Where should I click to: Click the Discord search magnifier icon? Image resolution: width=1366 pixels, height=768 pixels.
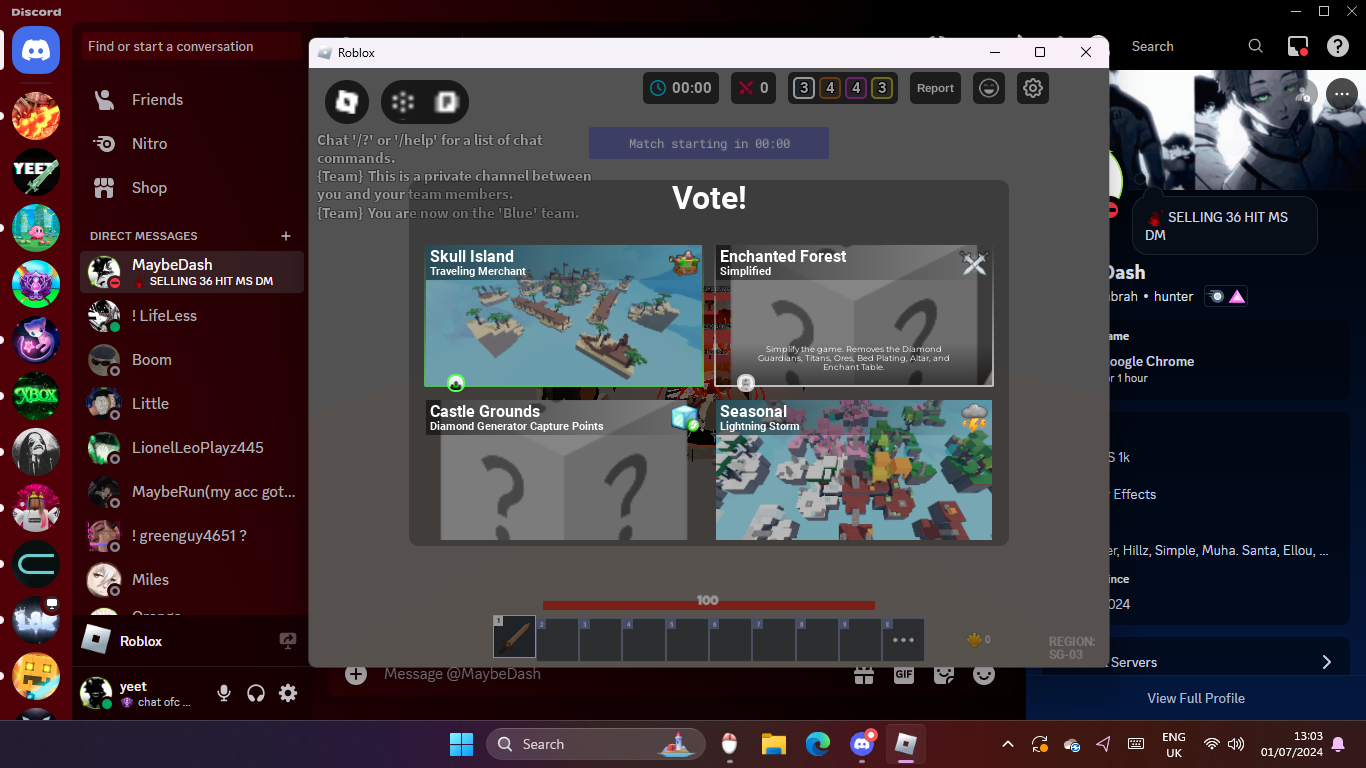[1256, 46]
